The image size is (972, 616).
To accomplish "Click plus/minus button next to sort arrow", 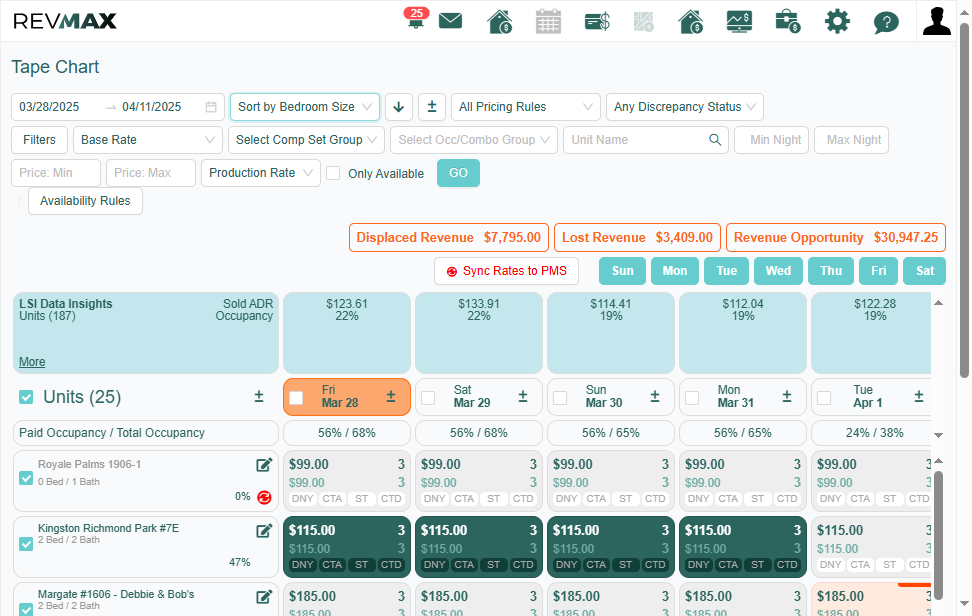I will pyautogui.click(x=432, y=107).
